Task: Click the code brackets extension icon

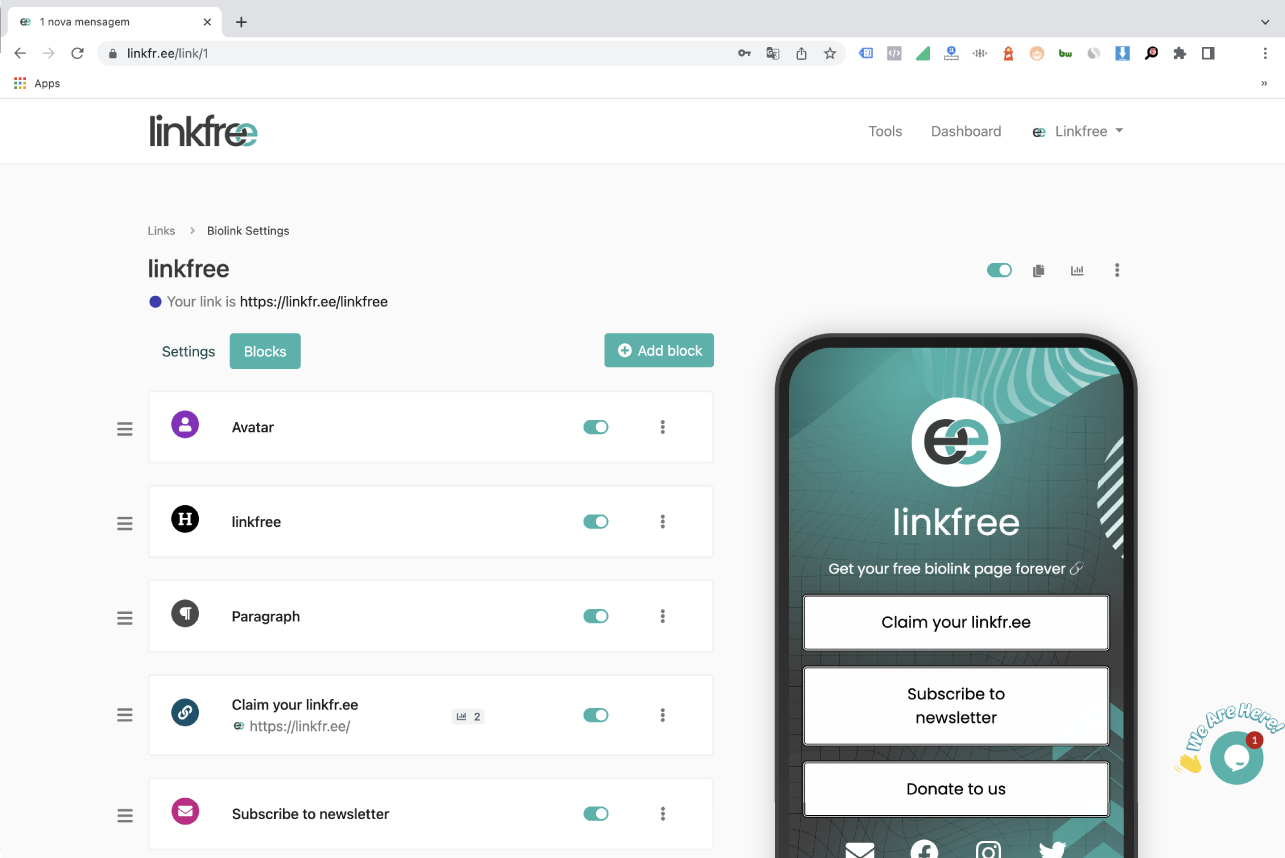Action: click(894, 54)
